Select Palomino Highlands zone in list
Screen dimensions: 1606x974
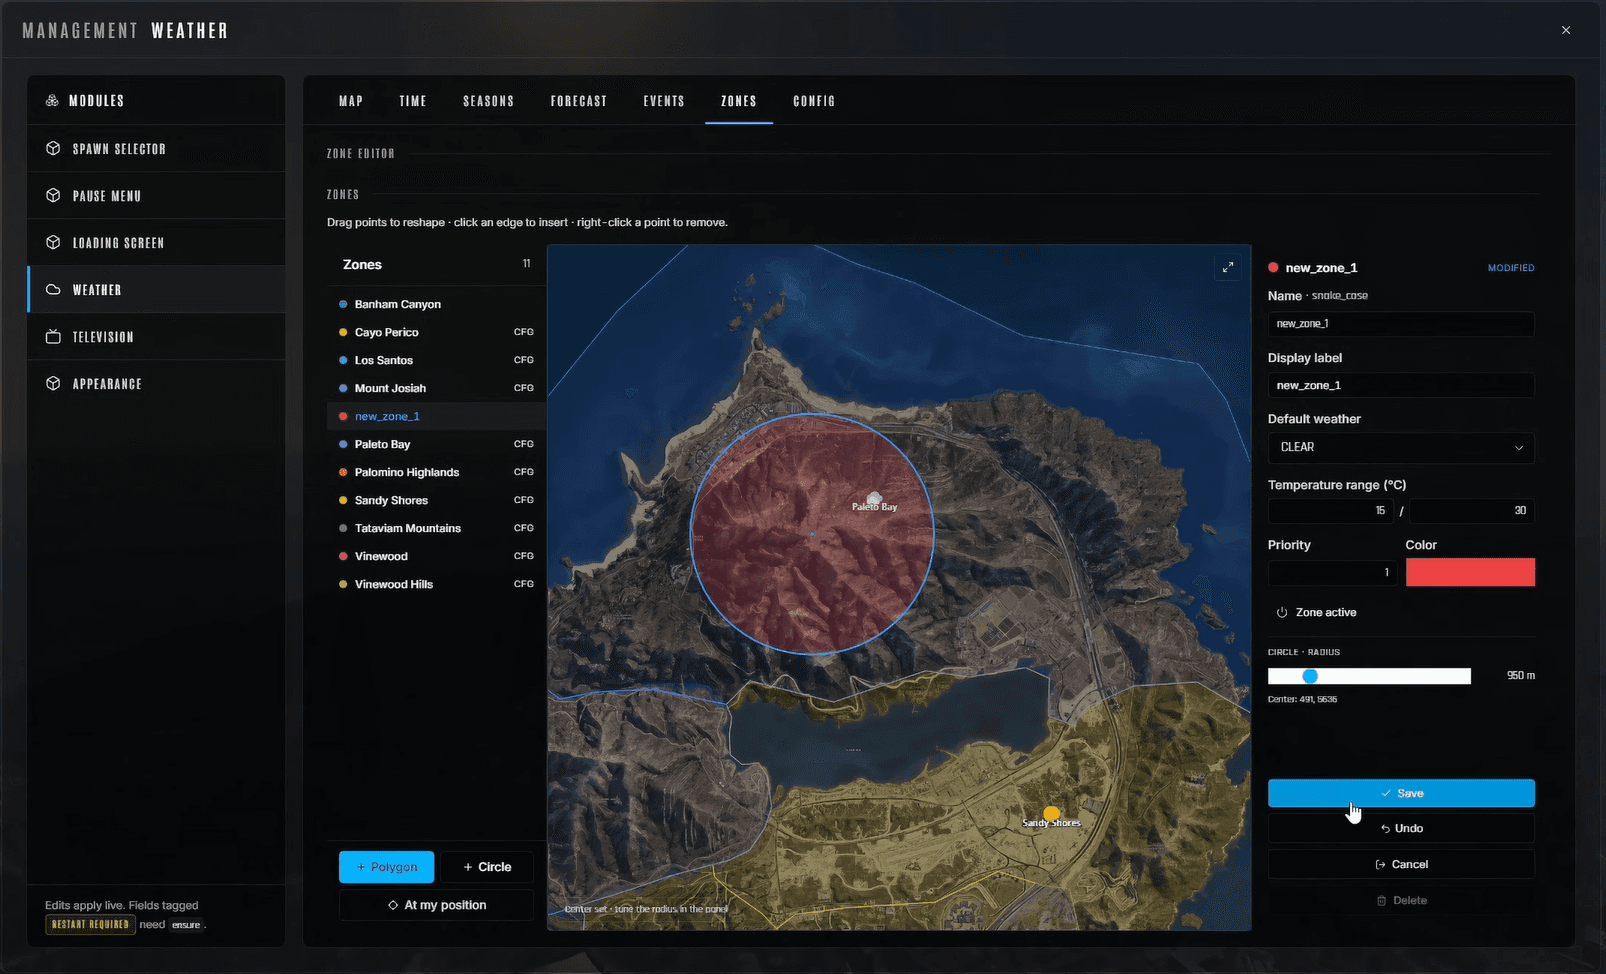tap(436, 472)
